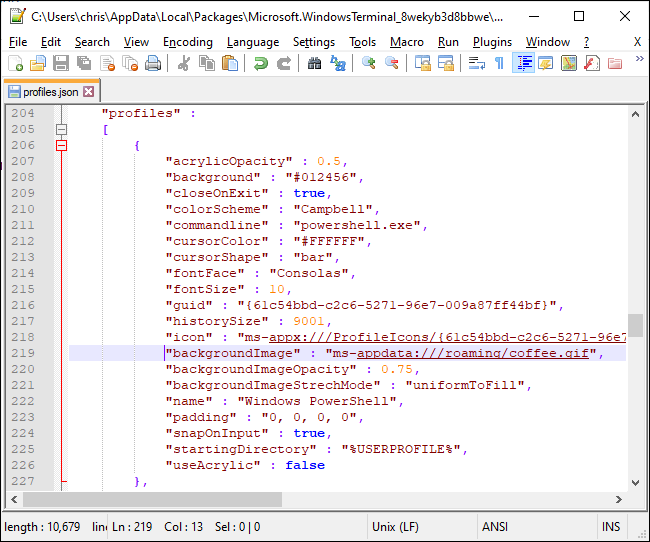650x542 pixels.
Task: Close the profiles.json tab
Action: click(x=89, y=92)
